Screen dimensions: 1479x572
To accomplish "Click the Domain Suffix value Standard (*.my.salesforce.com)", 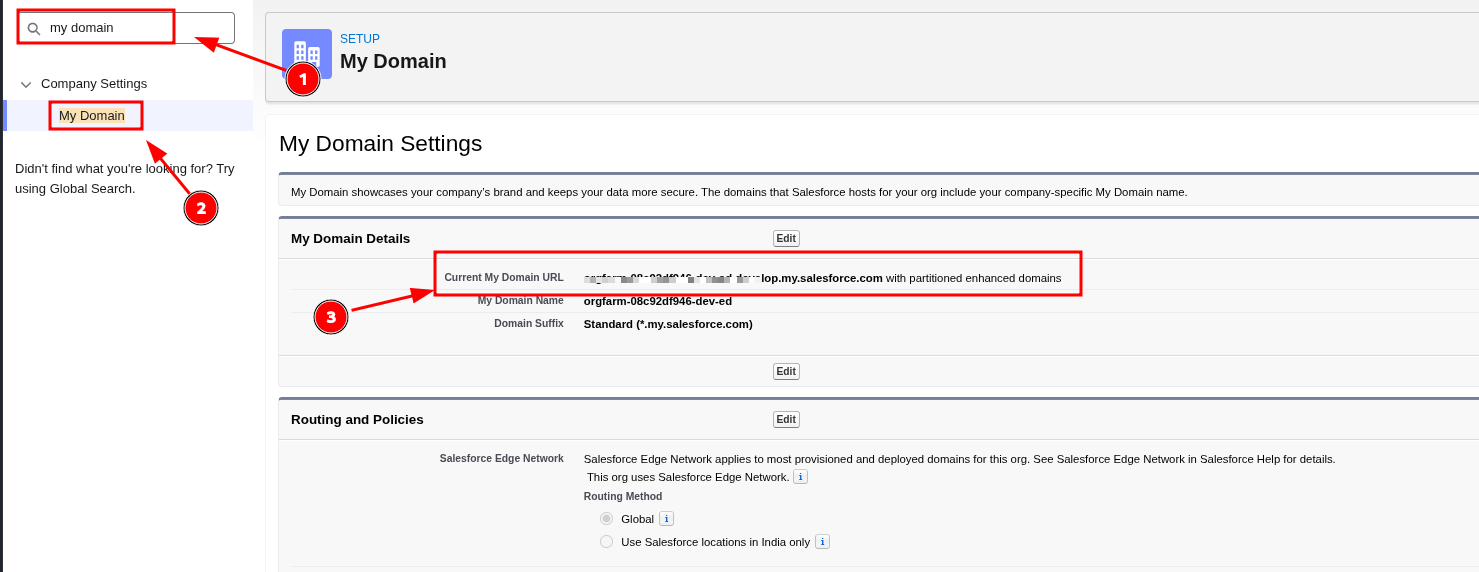I will [x=668, y=324].
